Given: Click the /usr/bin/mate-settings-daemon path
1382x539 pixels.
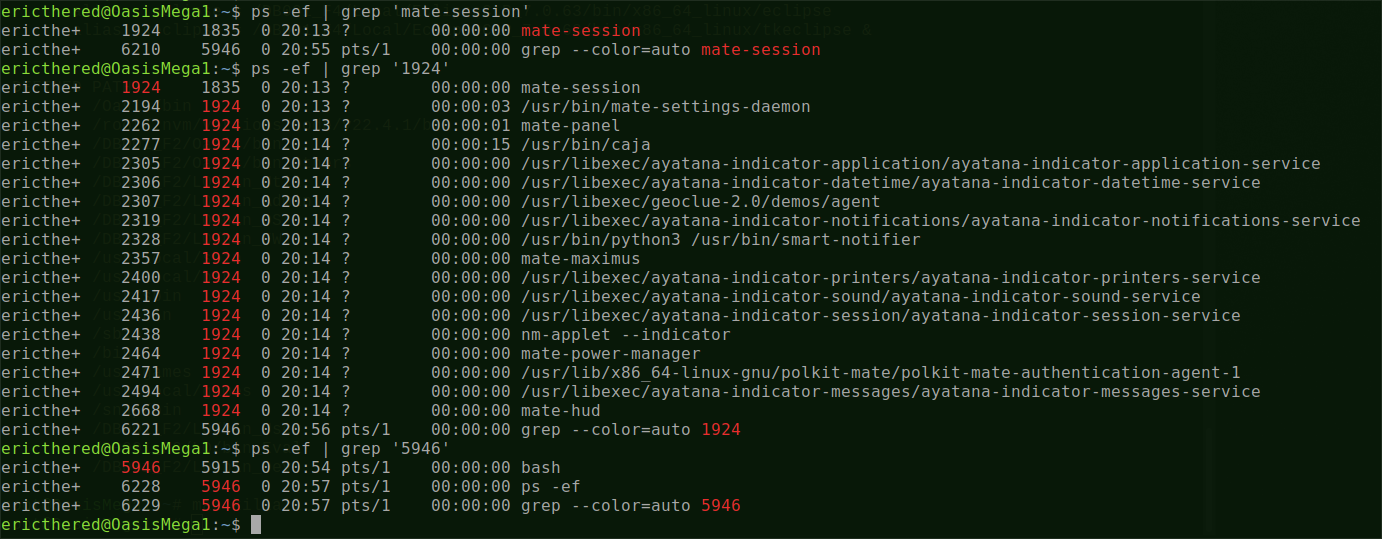Looking at the screenshot, I should pyautogui.click(x=665, y=107).
